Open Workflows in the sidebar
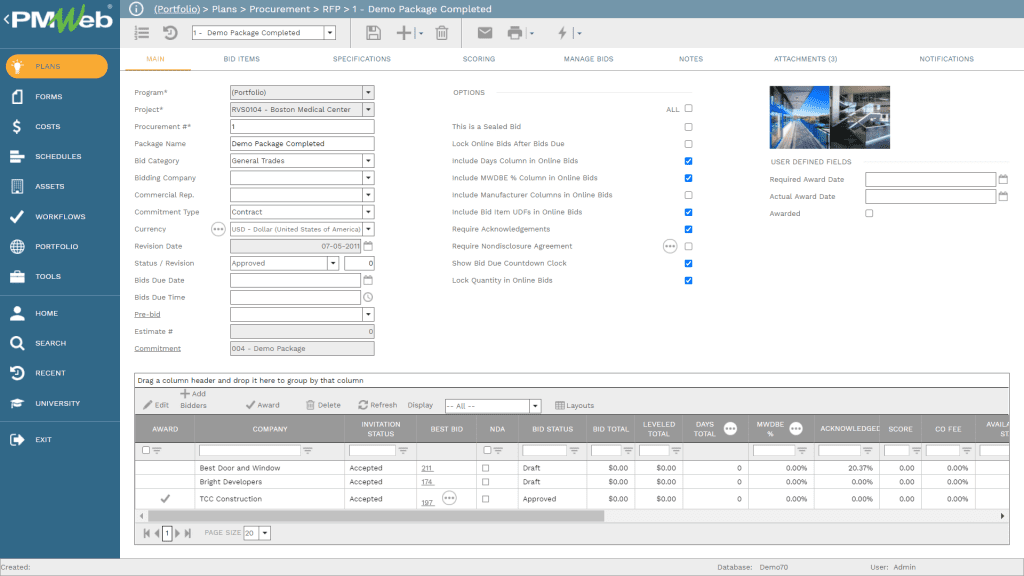 tap(60, 217)
